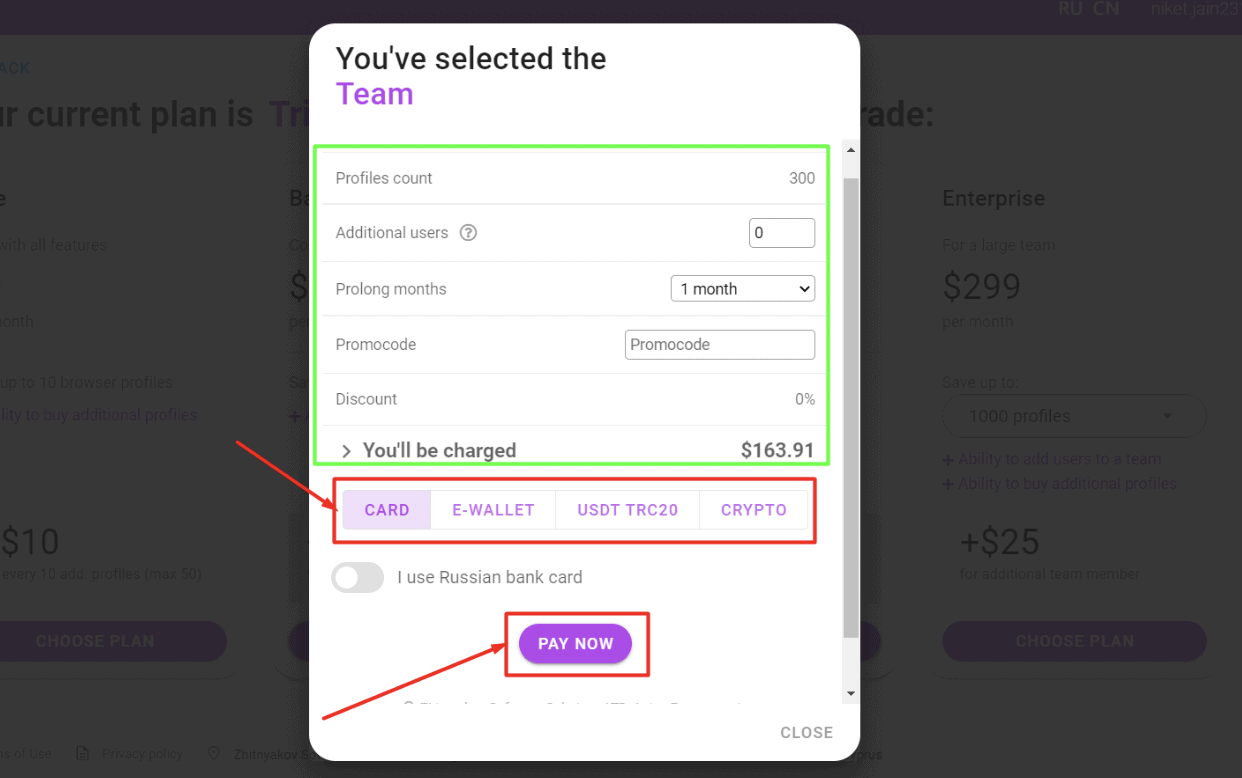
Task: Click the help icon beside Additional users
Action: click(x=468, y=233)
